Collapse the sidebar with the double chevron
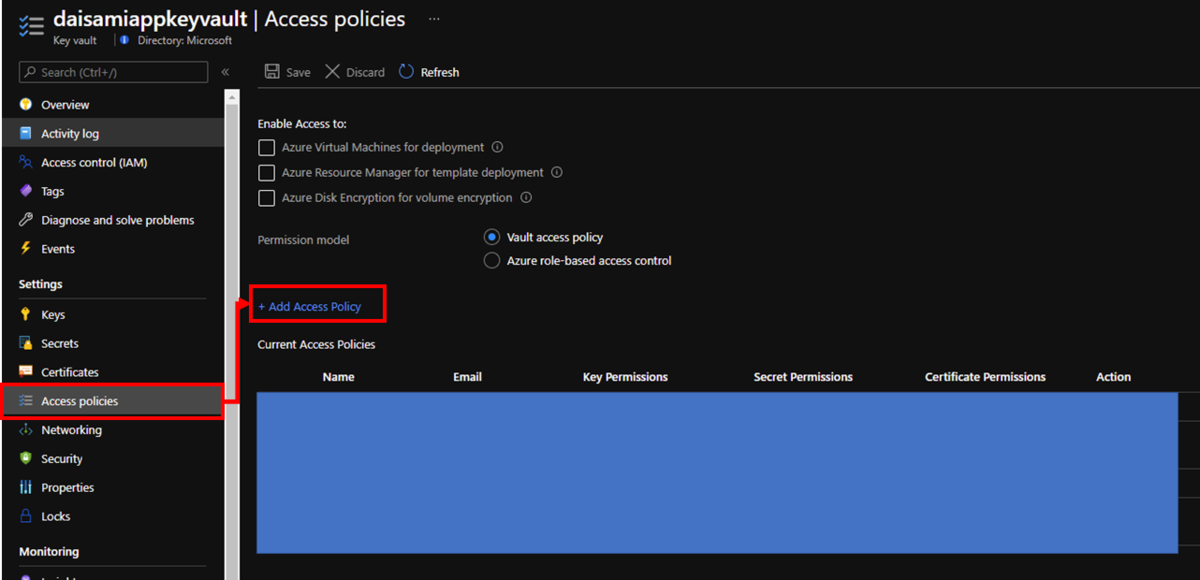Image resolution: width=1200 pixels, height=580 pixels. tap(225, 72)
